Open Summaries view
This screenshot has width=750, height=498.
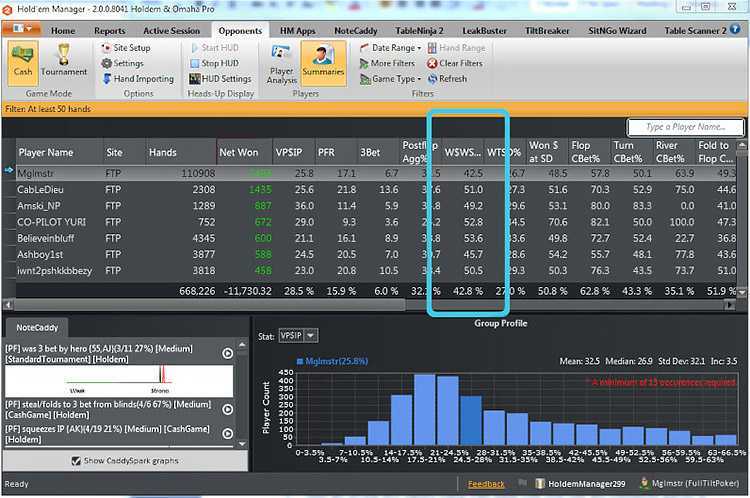(323, 63)
